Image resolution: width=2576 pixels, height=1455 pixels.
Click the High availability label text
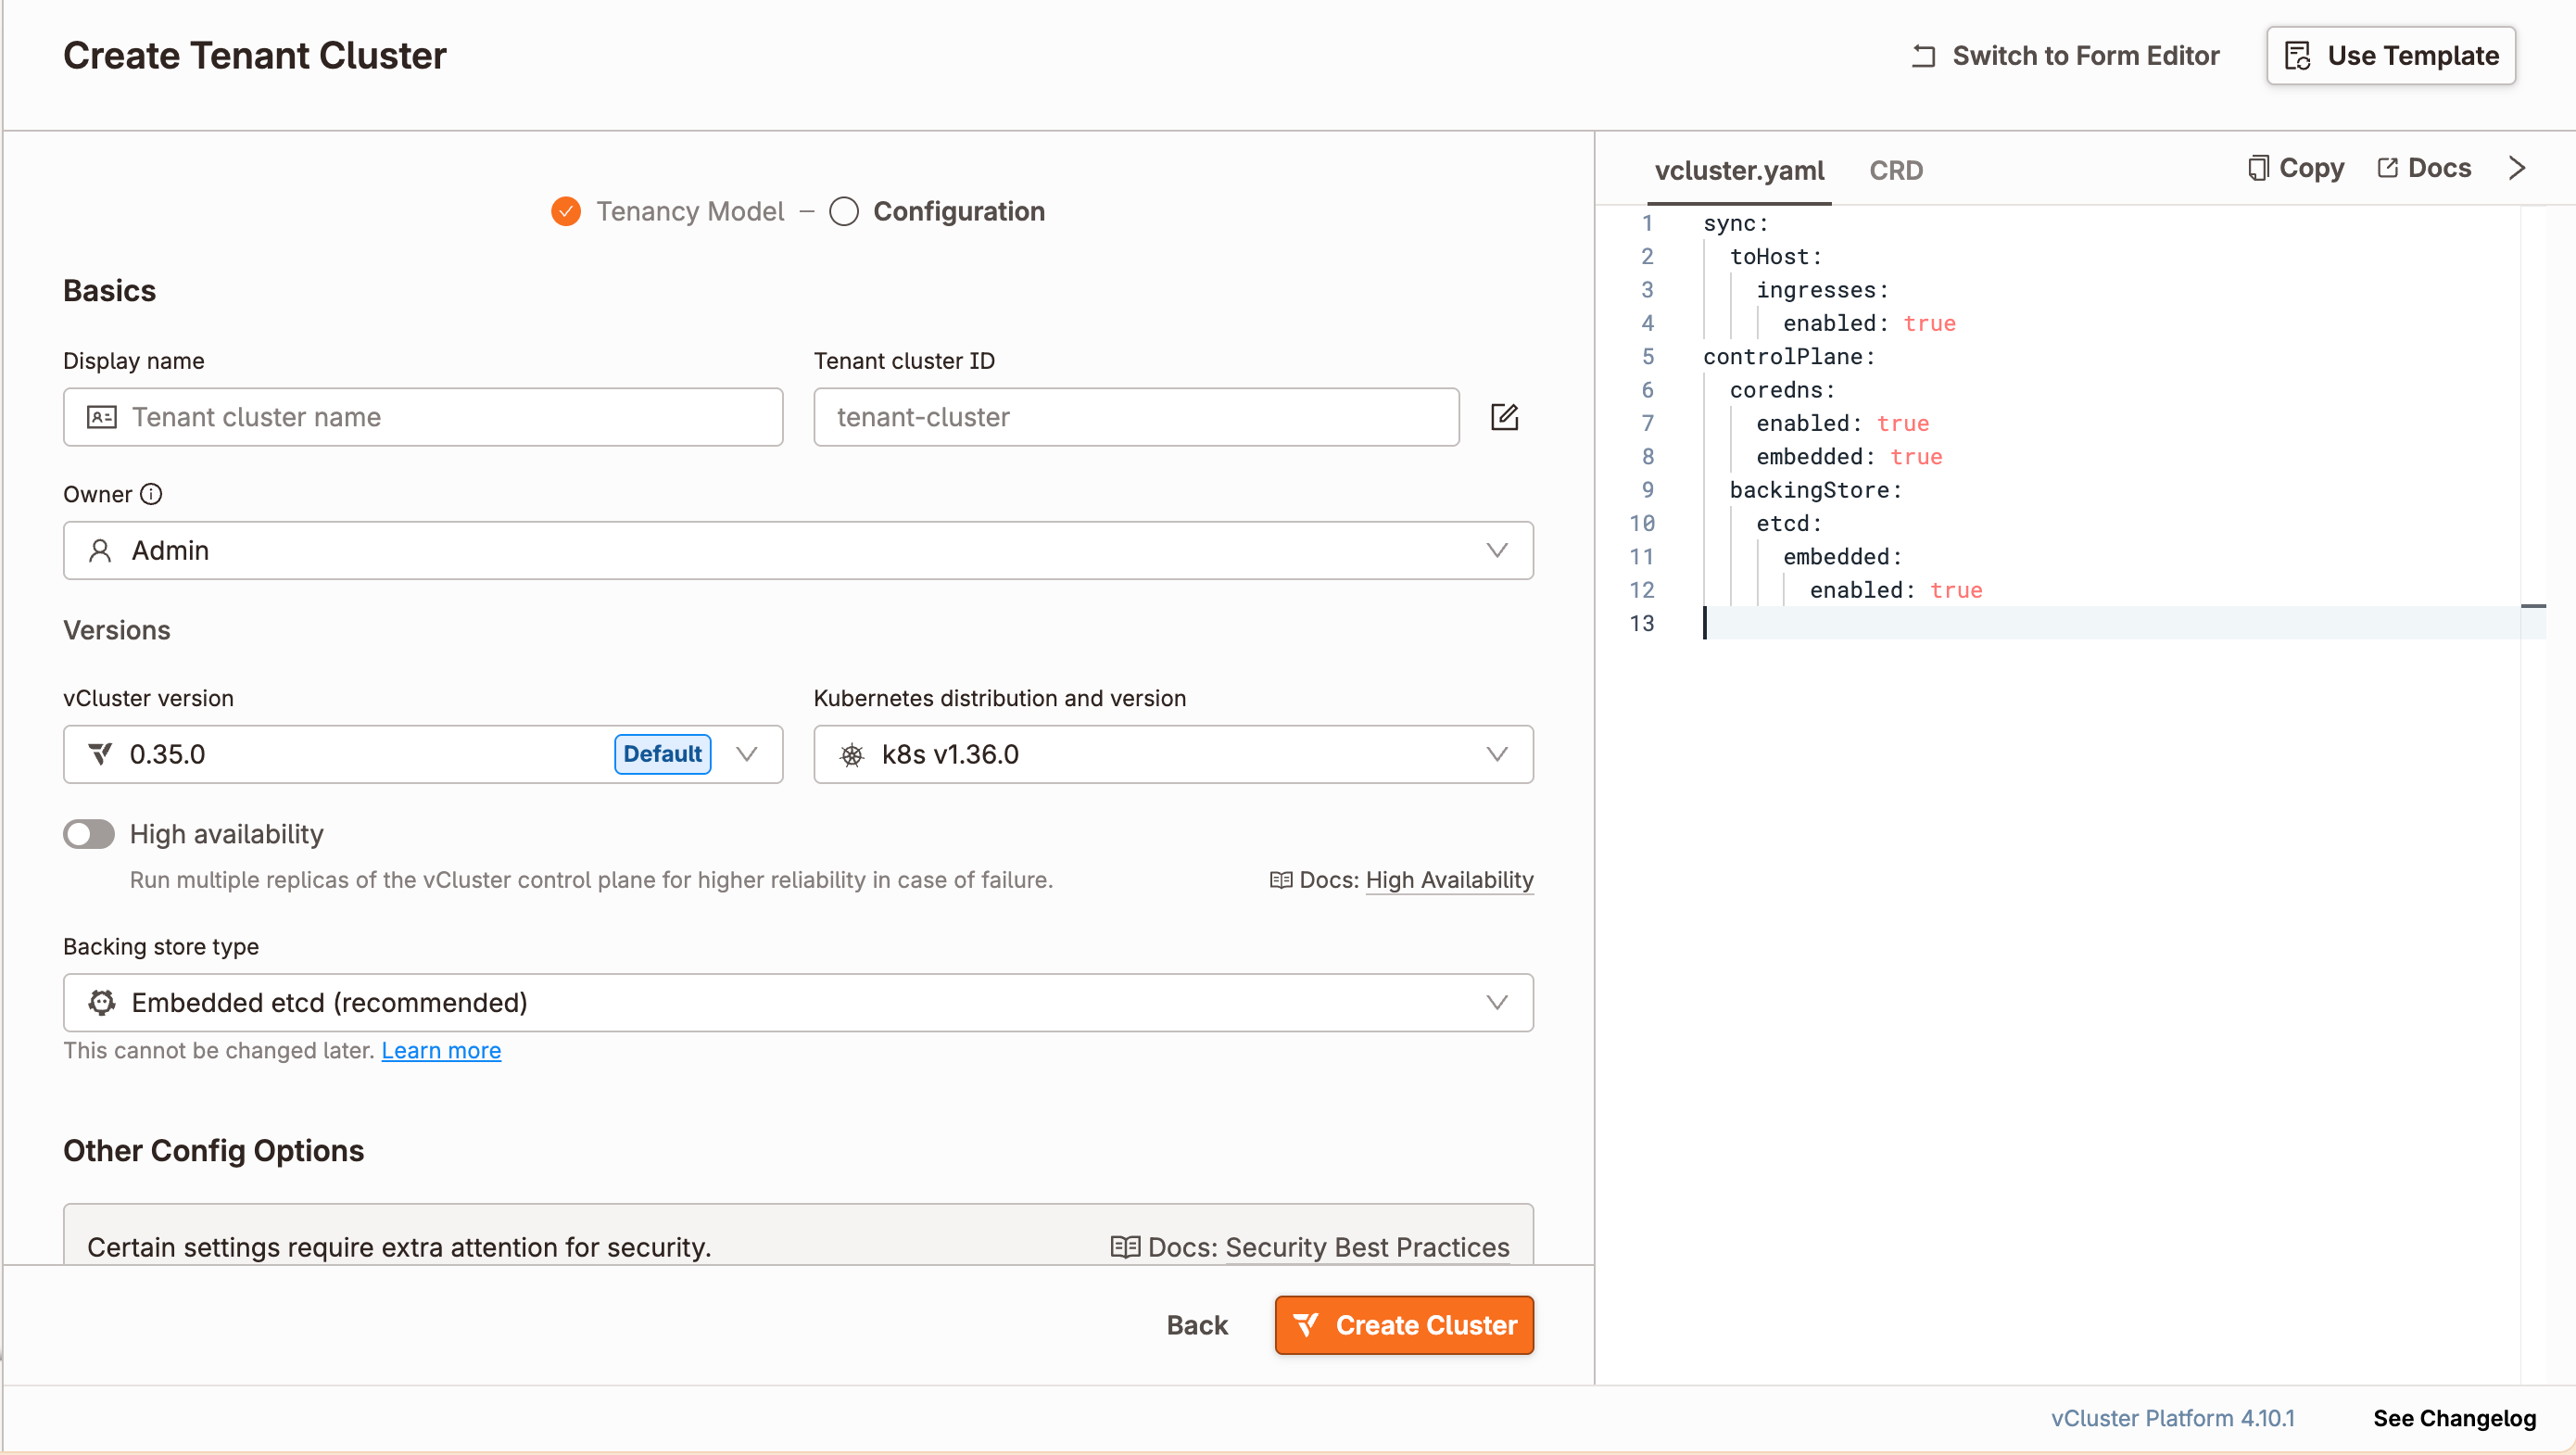(x=227, y=834)
